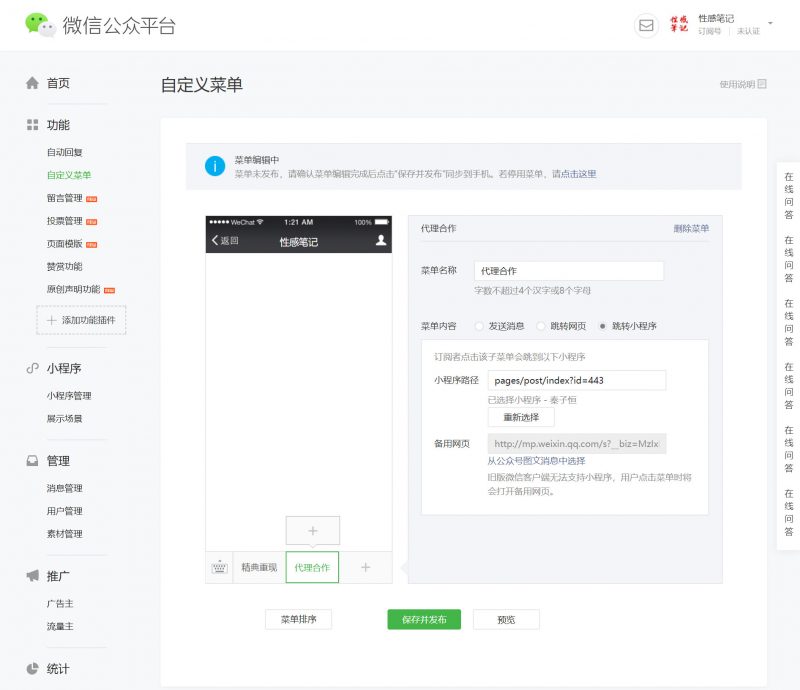The height and width of the screenshot is (690, 800).
Task: Click the 备用网页 URL field
Action: click(x=577, y=444)
